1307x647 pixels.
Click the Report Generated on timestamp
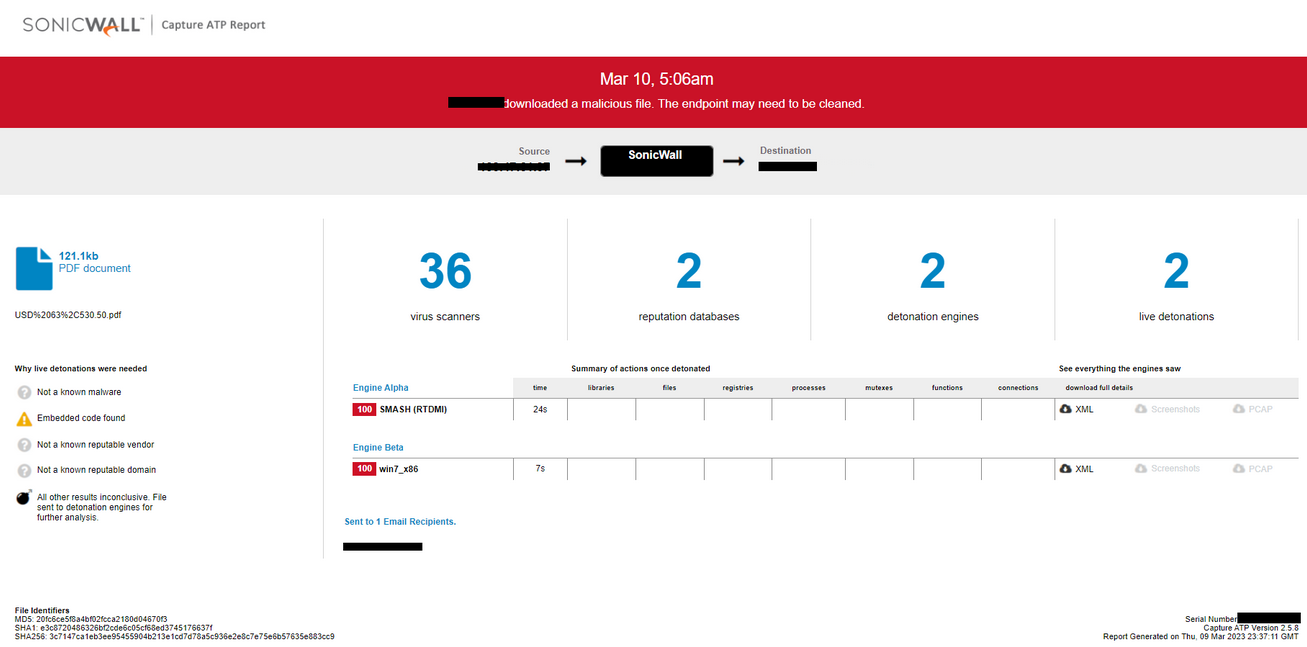pyautogui.click(x=1201, y=636)
